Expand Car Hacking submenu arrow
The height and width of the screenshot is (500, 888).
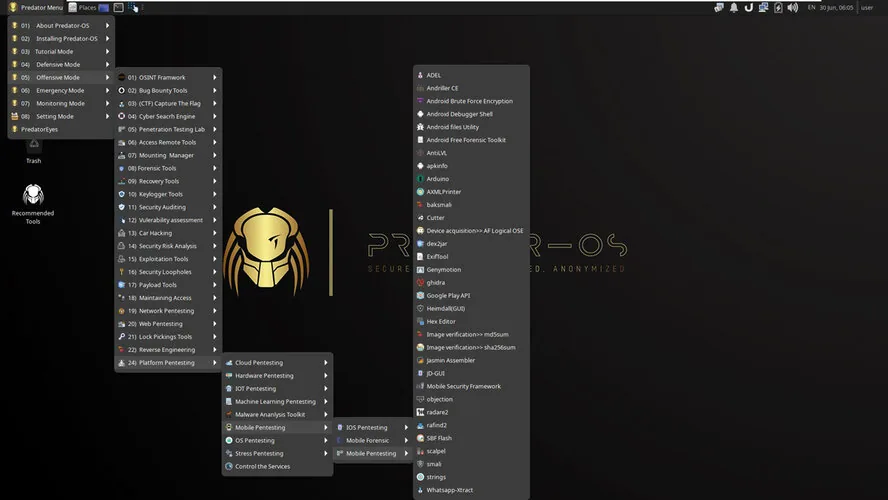tap(215, 233)
